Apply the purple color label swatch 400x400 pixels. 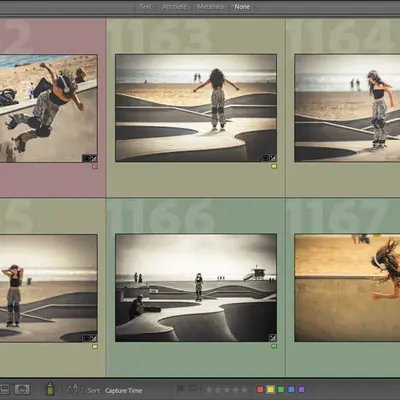(301, 389)
